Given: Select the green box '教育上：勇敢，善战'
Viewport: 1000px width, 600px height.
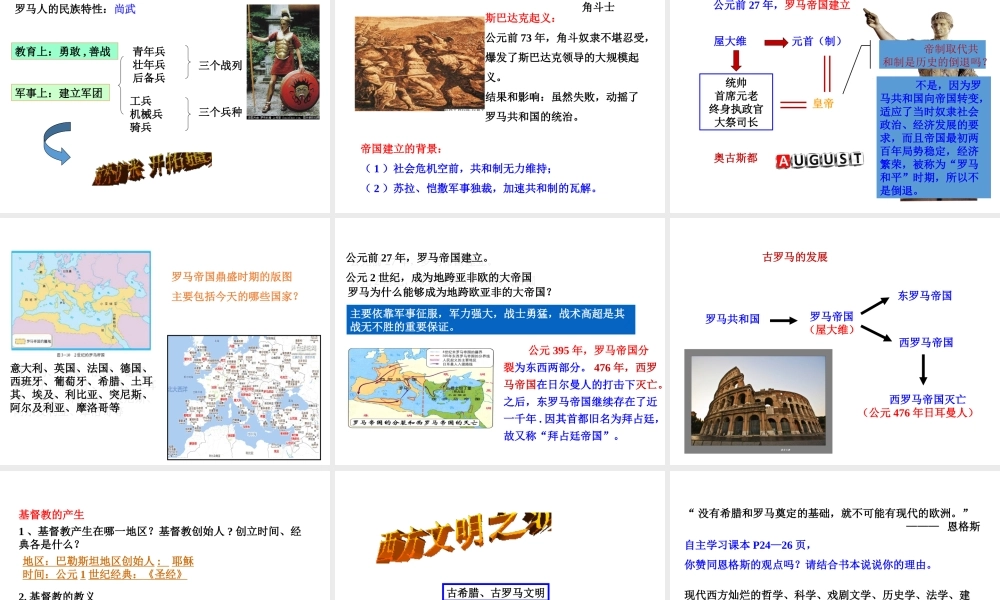Looking at the screenshot, I should pyautogui.click(x=64, y=52).
